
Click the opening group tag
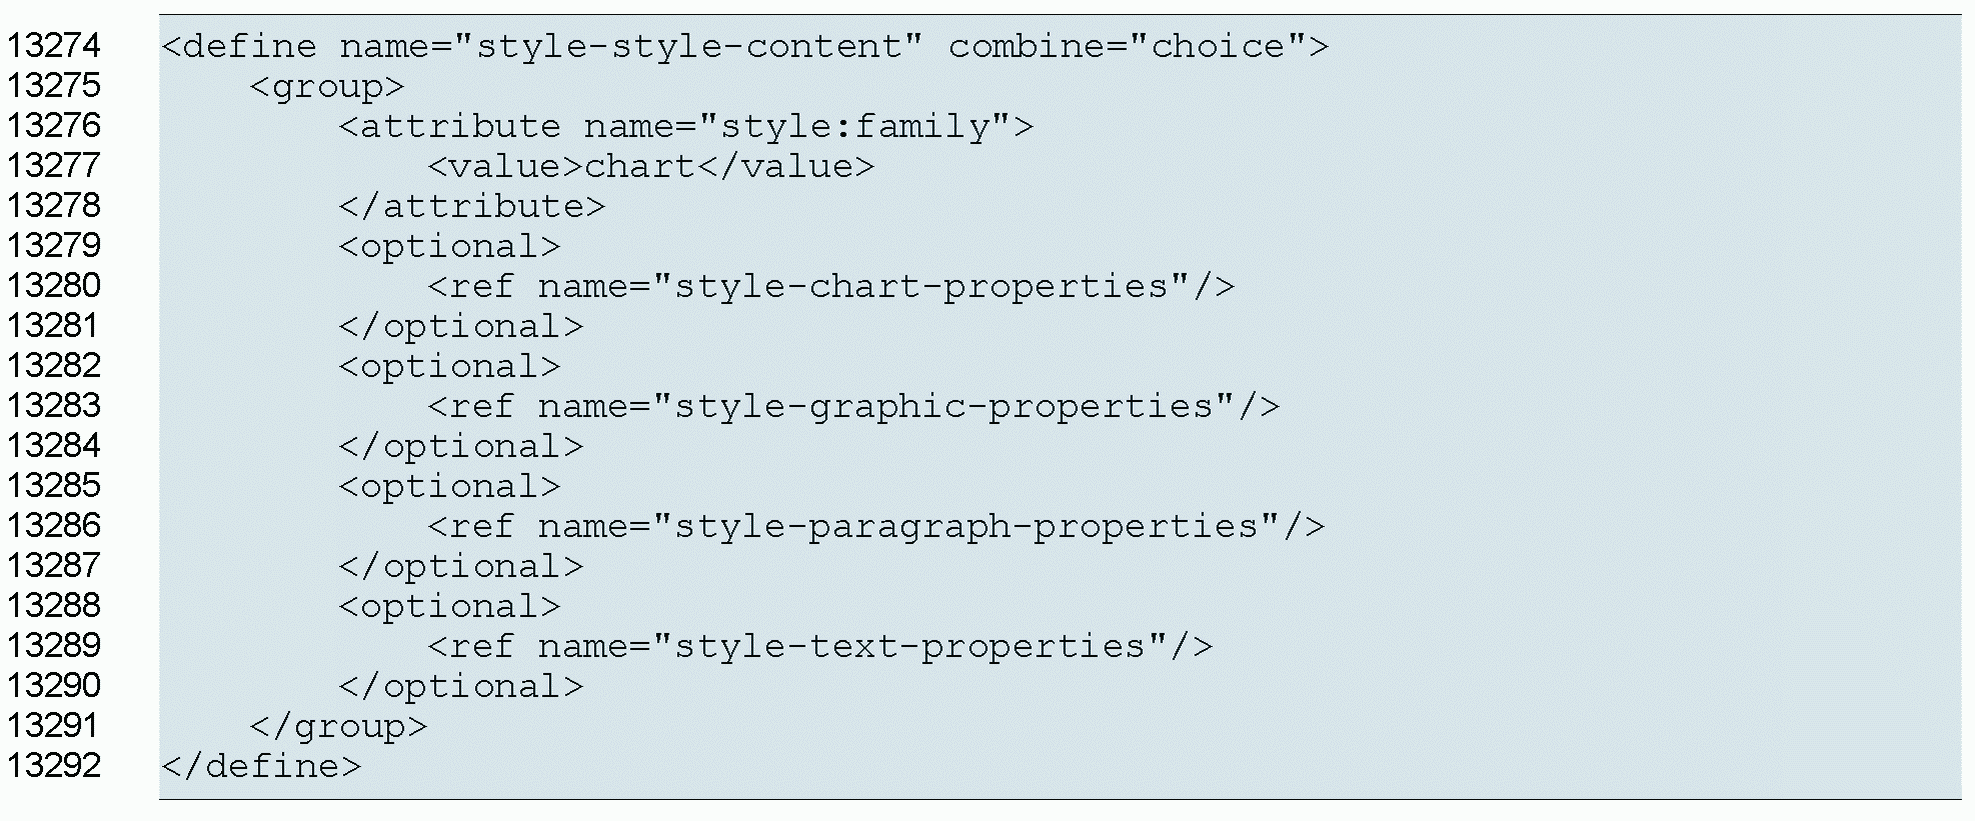(x=327, y=86)
